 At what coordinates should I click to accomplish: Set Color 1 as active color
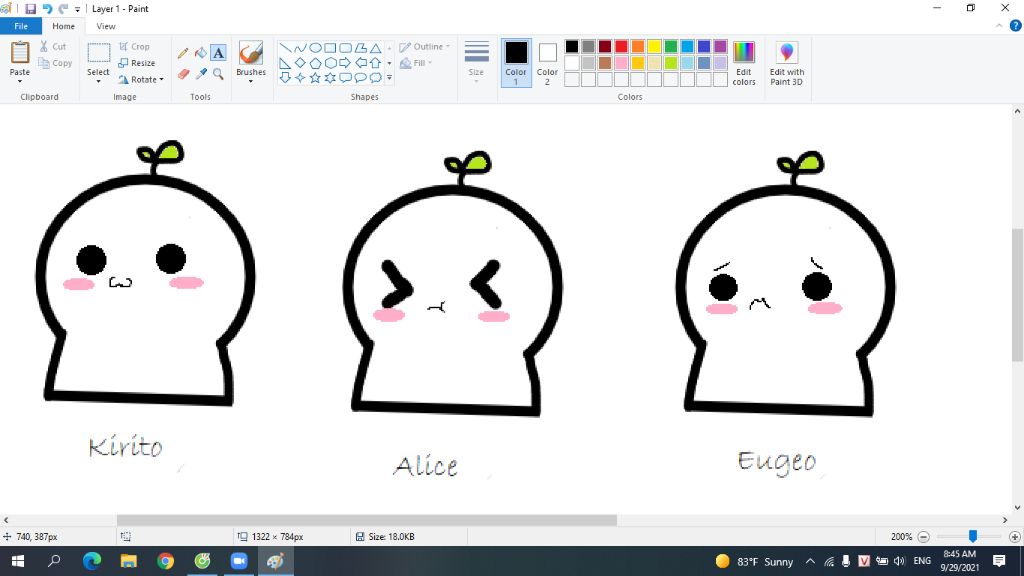[x=516, y=63]
